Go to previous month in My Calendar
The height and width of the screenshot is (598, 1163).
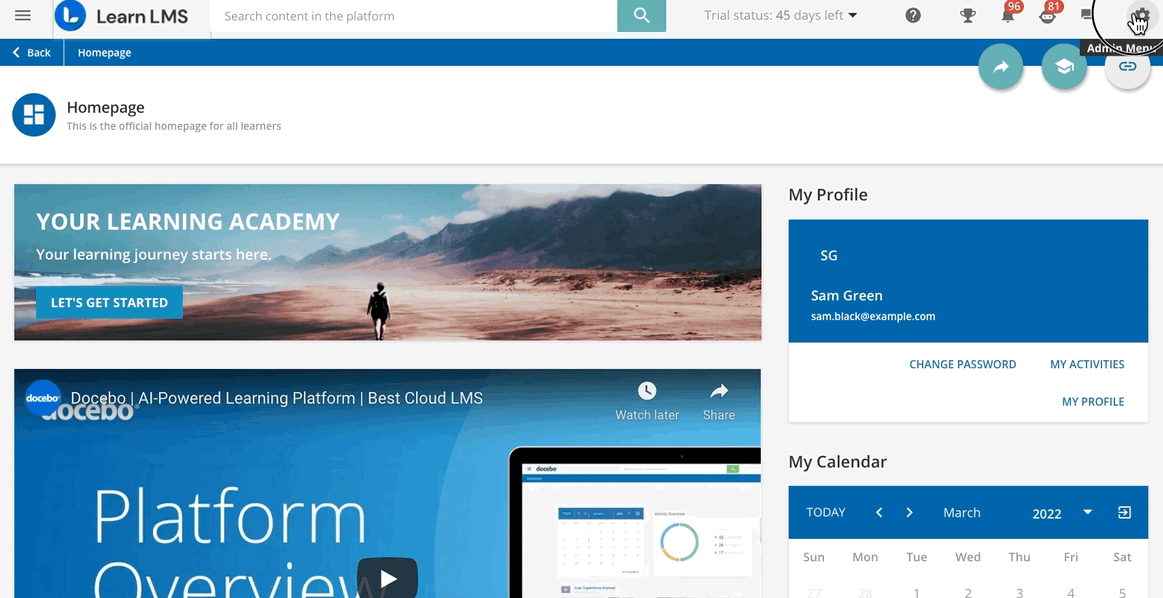pos(879,513)
